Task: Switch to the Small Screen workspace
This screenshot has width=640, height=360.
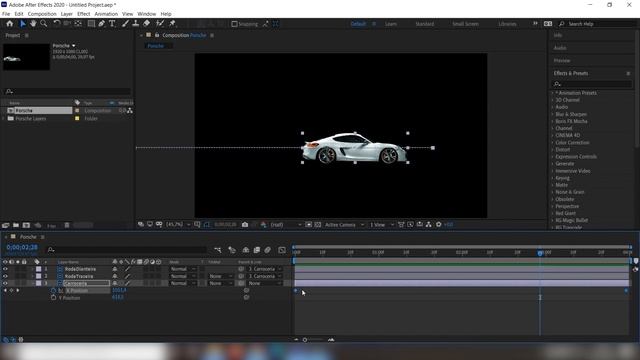Action: pos(465,24)
